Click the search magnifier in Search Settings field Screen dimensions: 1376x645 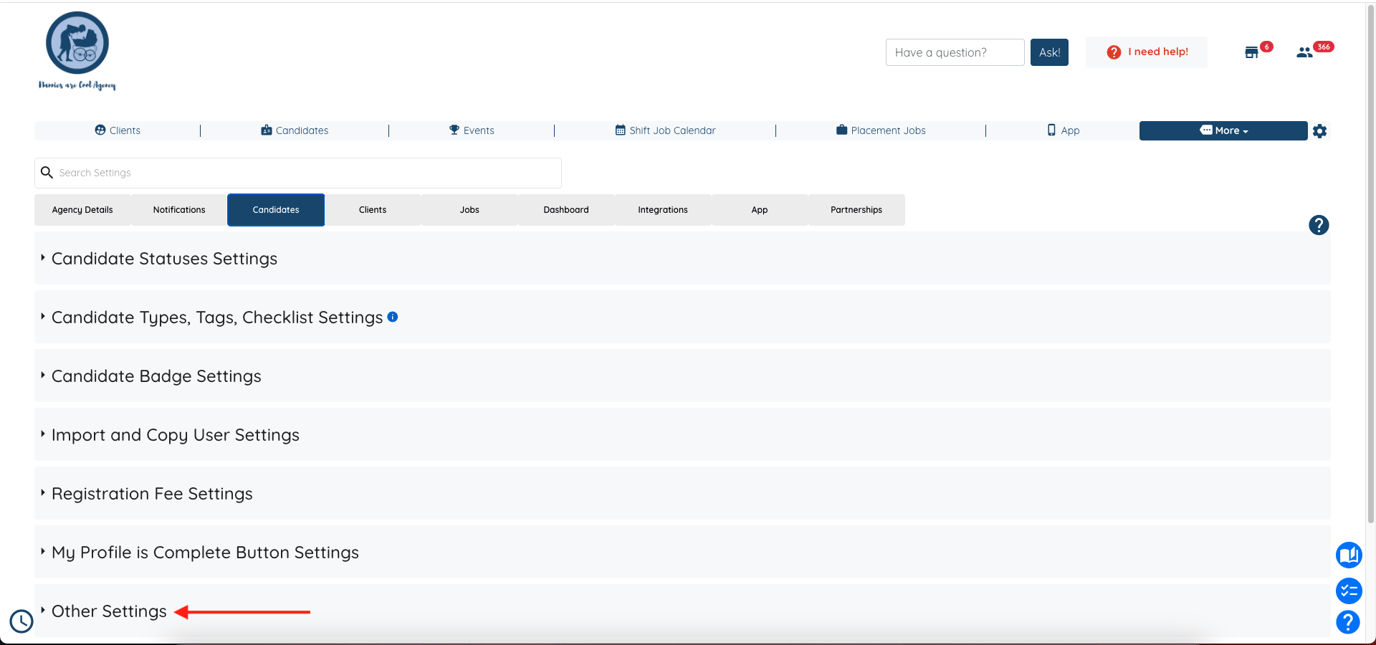[47, 172]
